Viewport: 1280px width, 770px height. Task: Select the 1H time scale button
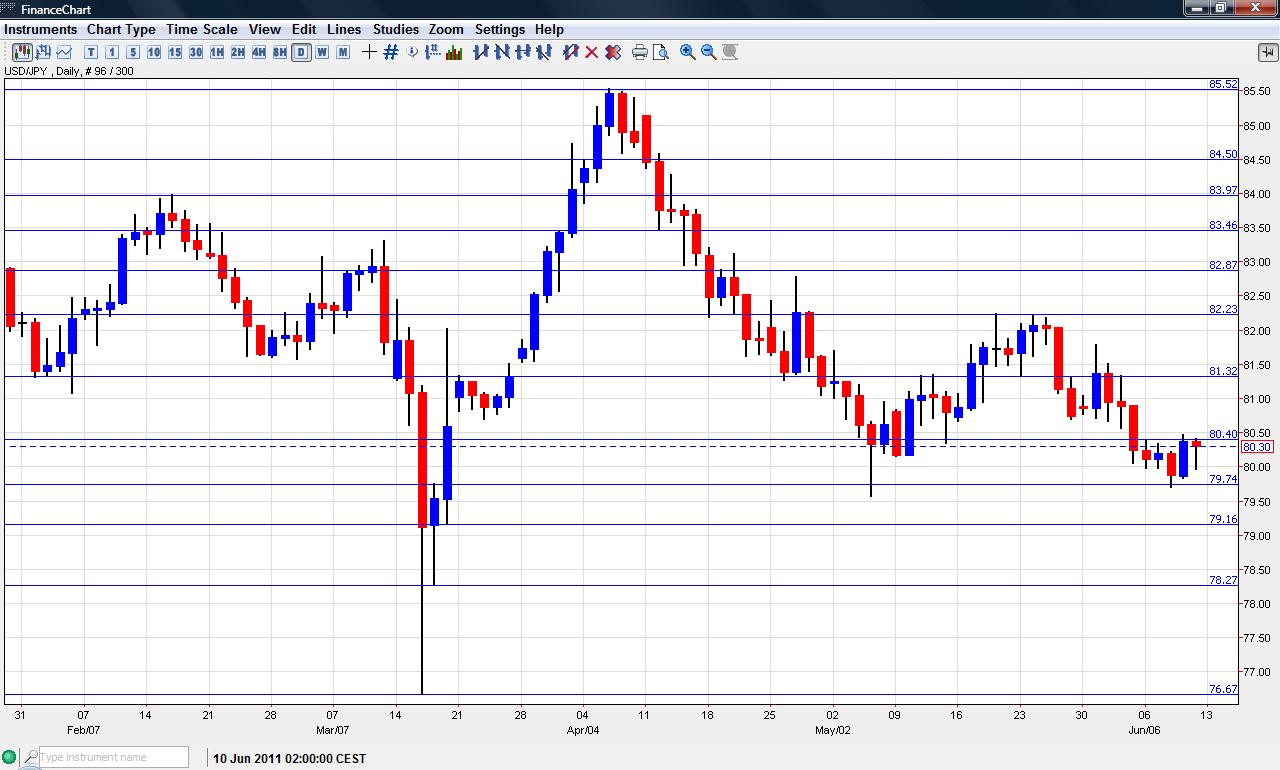[x=217, y=52]
